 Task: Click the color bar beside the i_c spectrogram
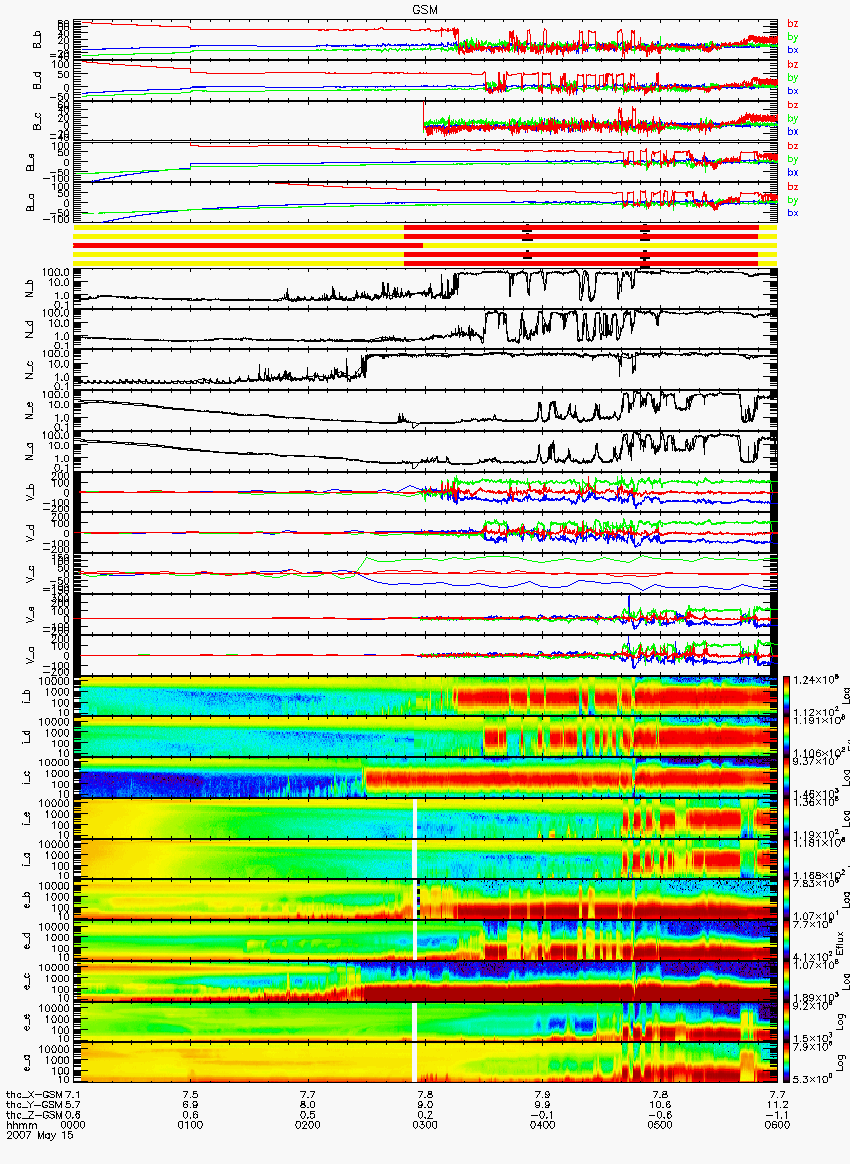coord(787,777)
